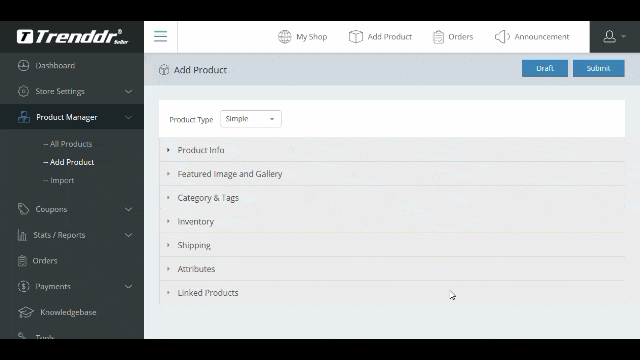Expand the Featured Image and Gallery section
640x360 pixels.
tap(392, 174)
